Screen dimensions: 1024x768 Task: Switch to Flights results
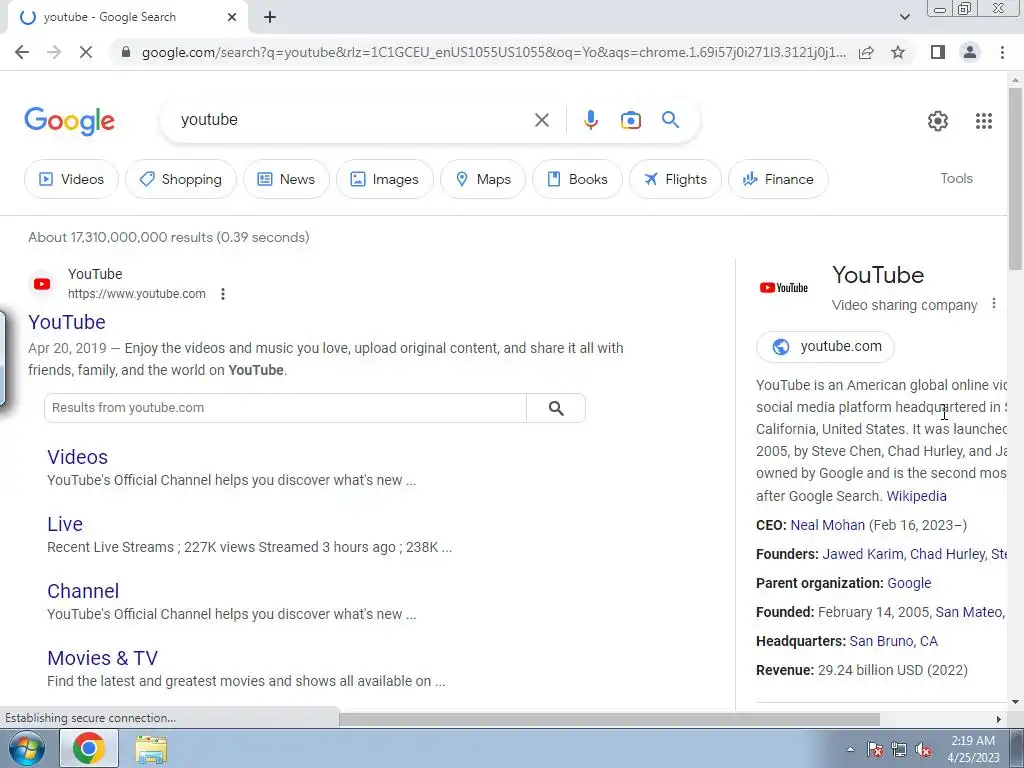click(675, 179)
